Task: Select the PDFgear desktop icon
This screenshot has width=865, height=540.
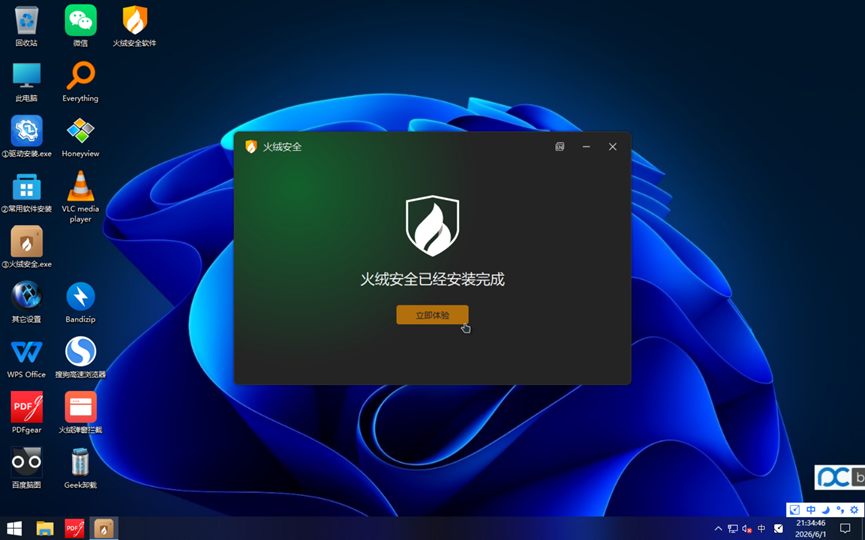Action: (26, 413)
